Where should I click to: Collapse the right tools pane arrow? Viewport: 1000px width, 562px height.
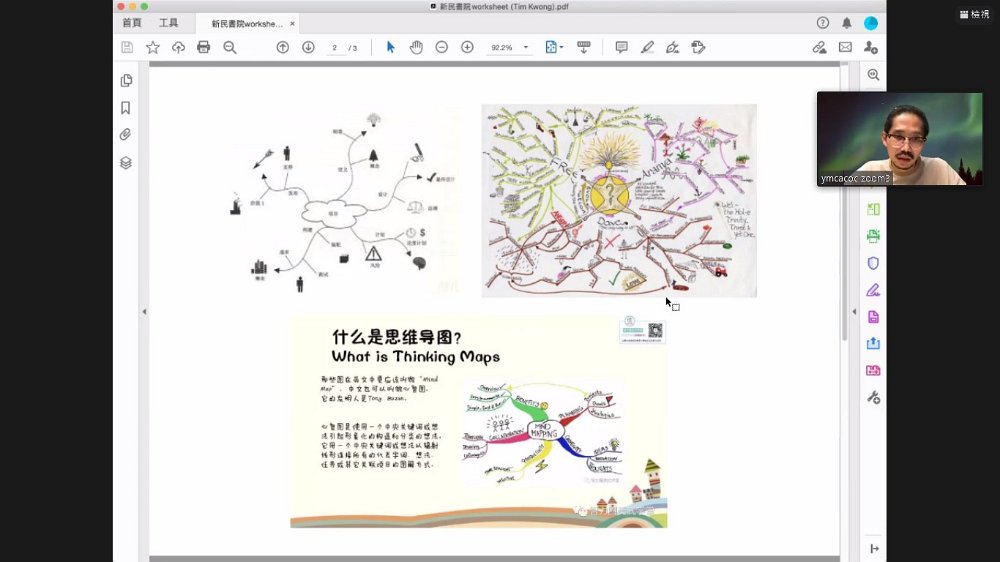(x=855, y=312)
